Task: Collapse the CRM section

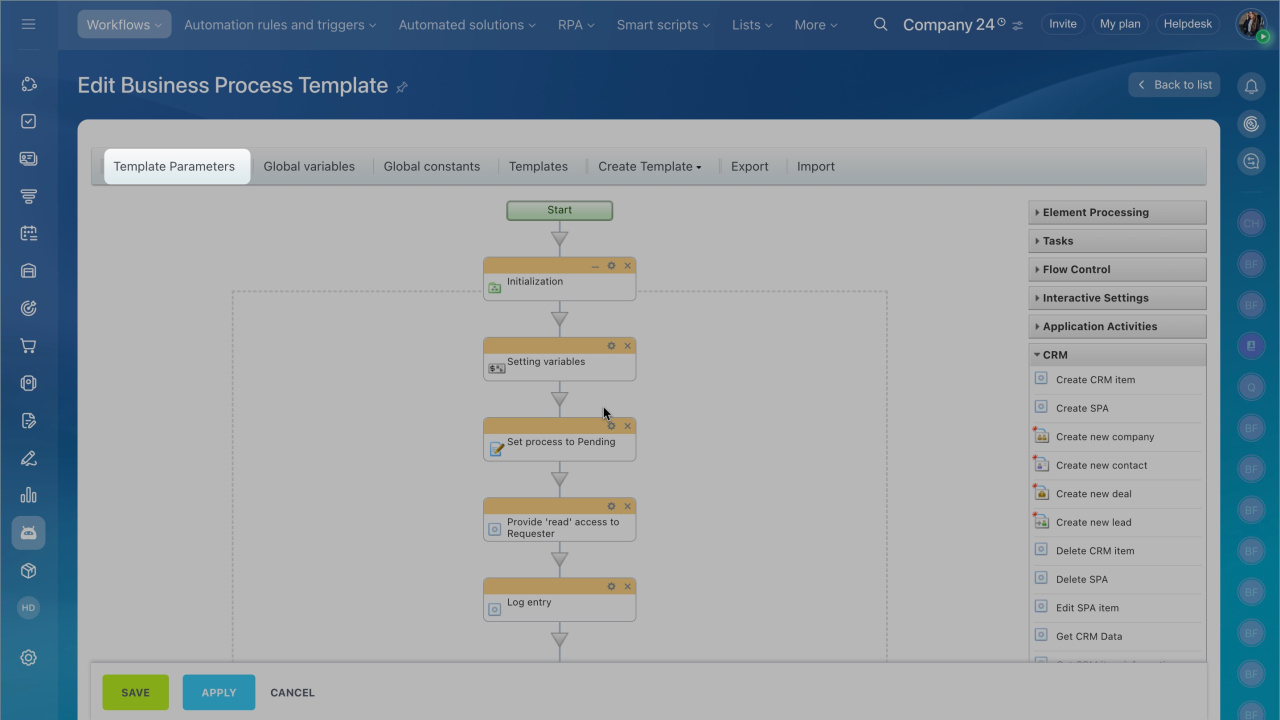Action: point(1117,355)
